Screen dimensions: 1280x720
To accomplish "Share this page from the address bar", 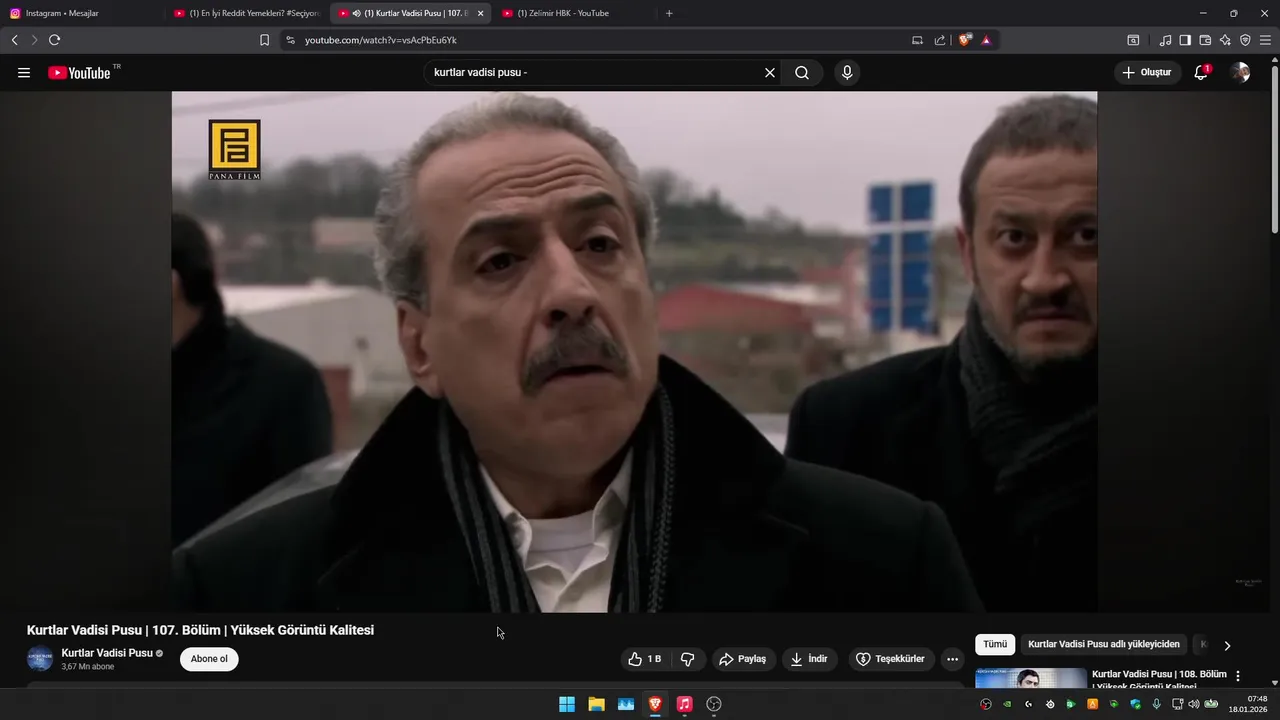I will [x=940, y=40].
